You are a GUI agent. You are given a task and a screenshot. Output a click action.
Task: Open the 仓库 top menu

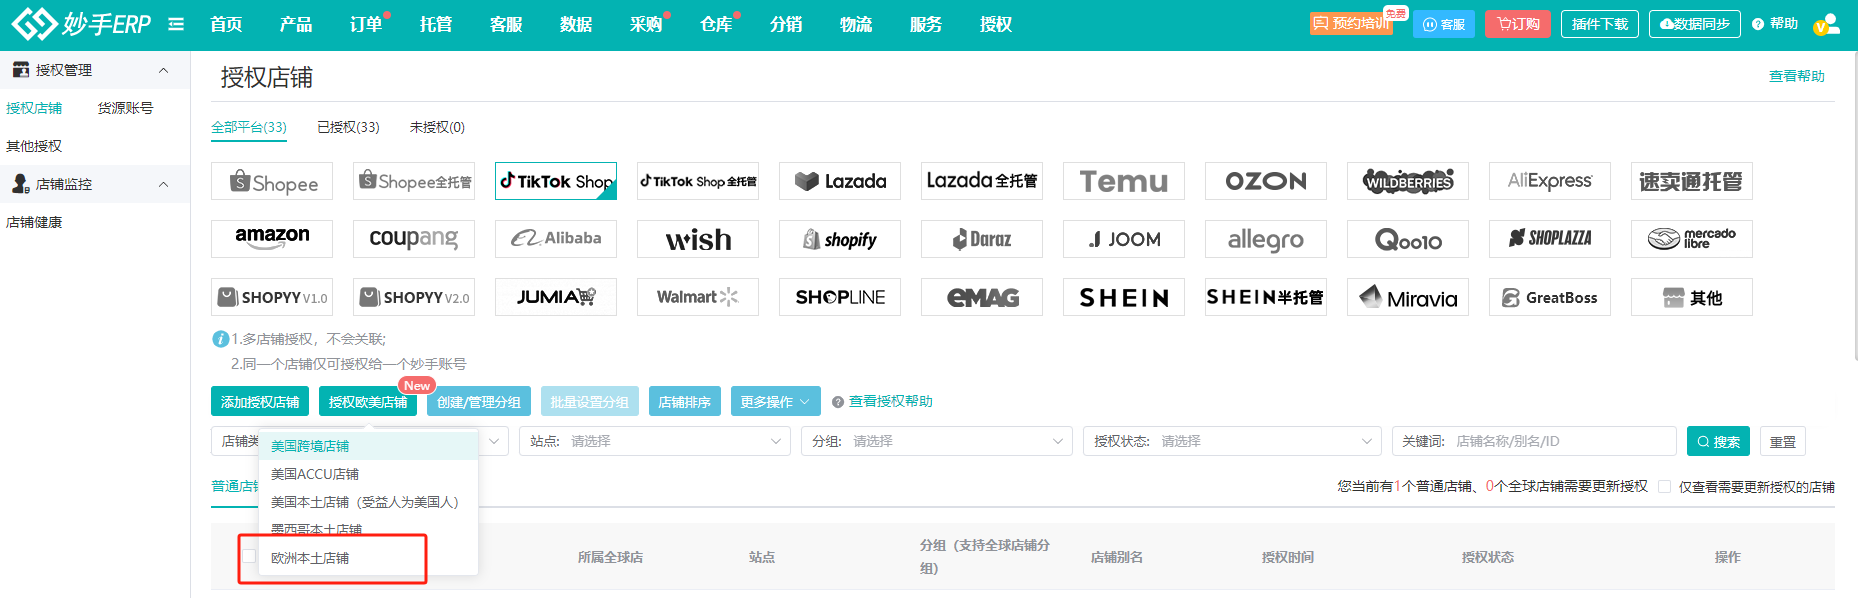(x=716, y=24)
